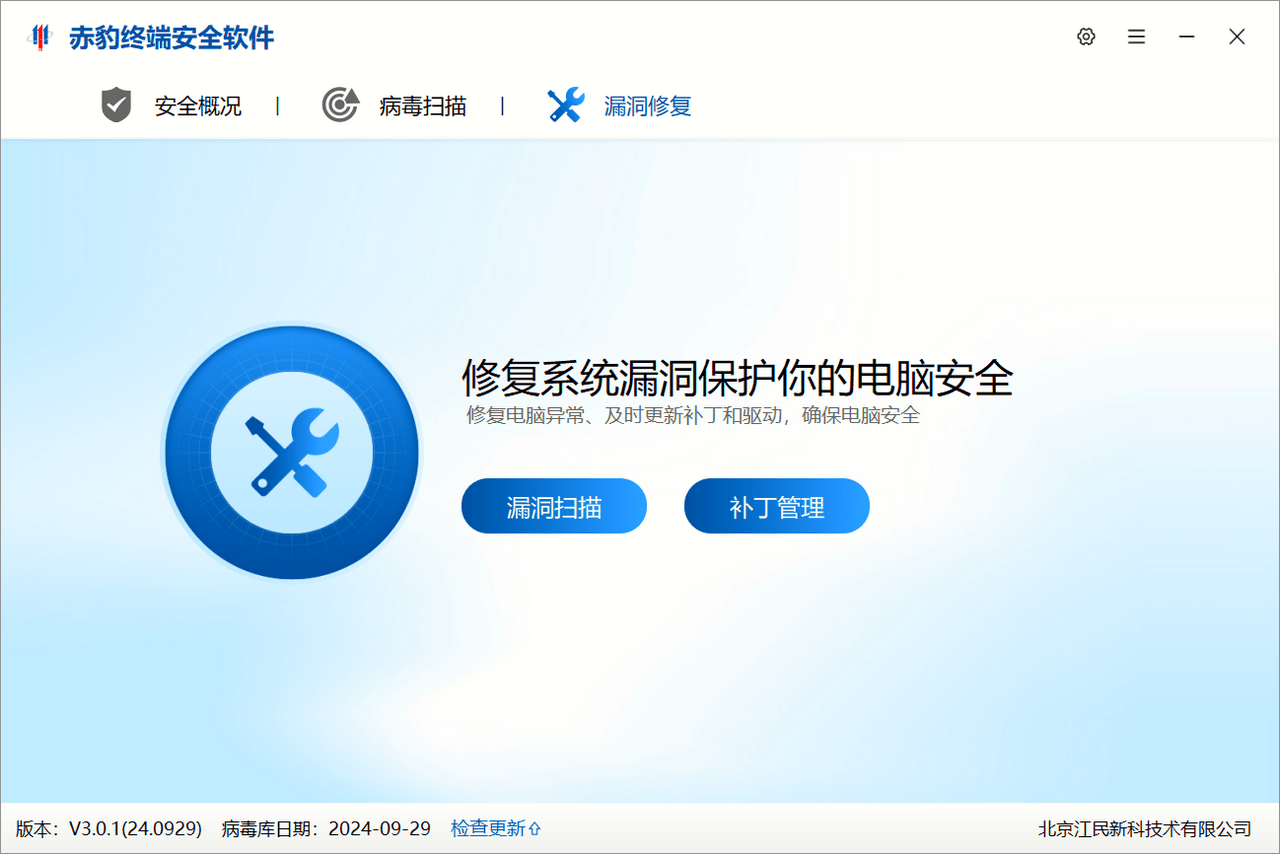Open 补丁管理 patch management

[777, 506]
